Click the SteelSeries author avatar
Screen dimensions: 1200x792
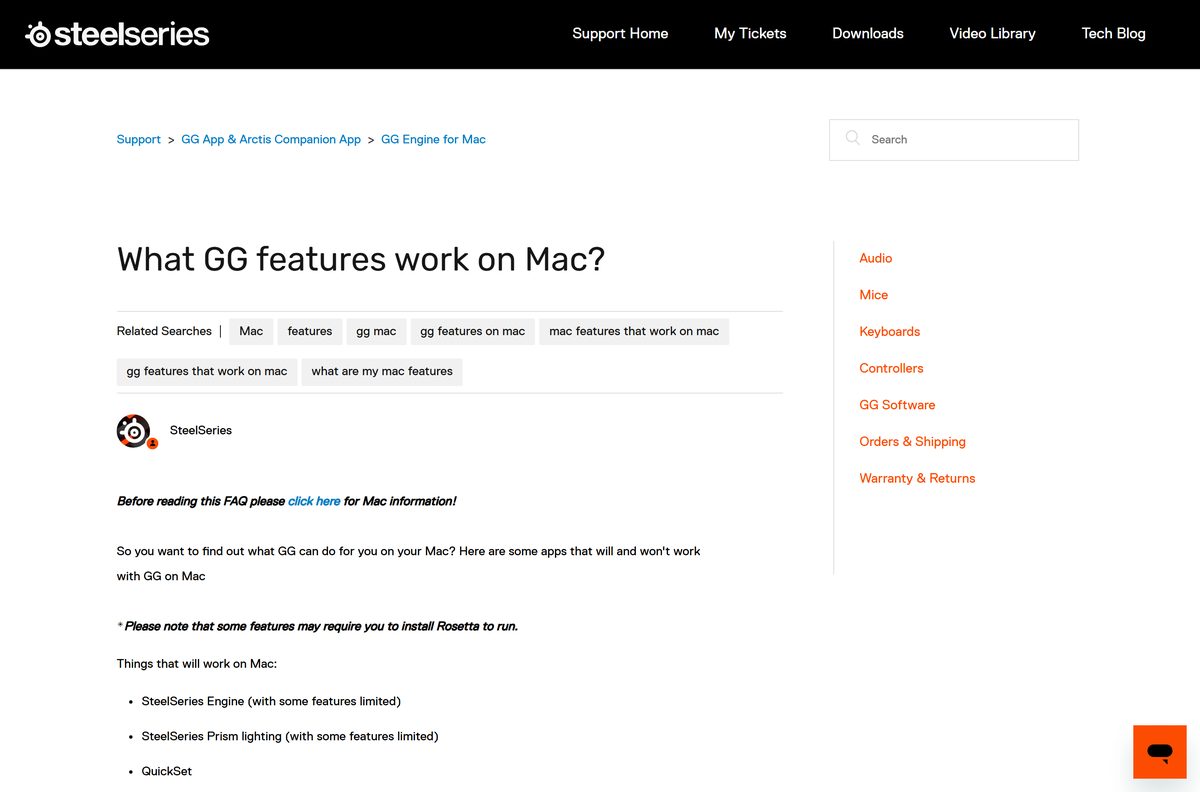coord(135,431)
